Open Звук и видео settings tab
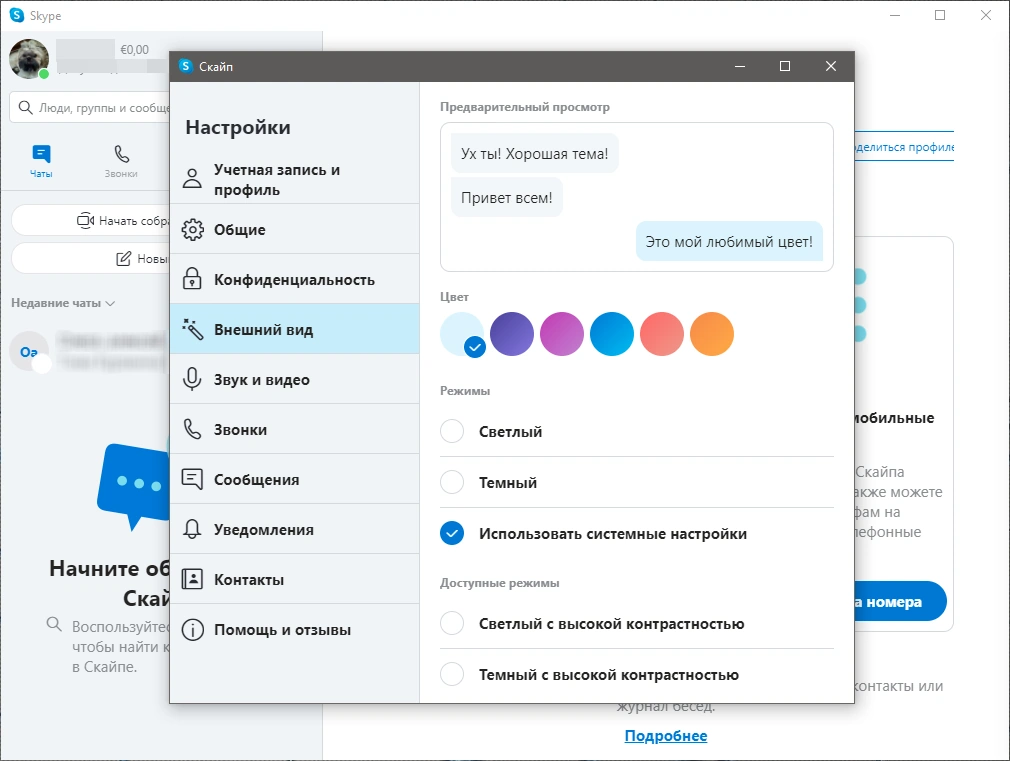The width and height of the screenshot is (1010, 761). click(x=294, y=379)
